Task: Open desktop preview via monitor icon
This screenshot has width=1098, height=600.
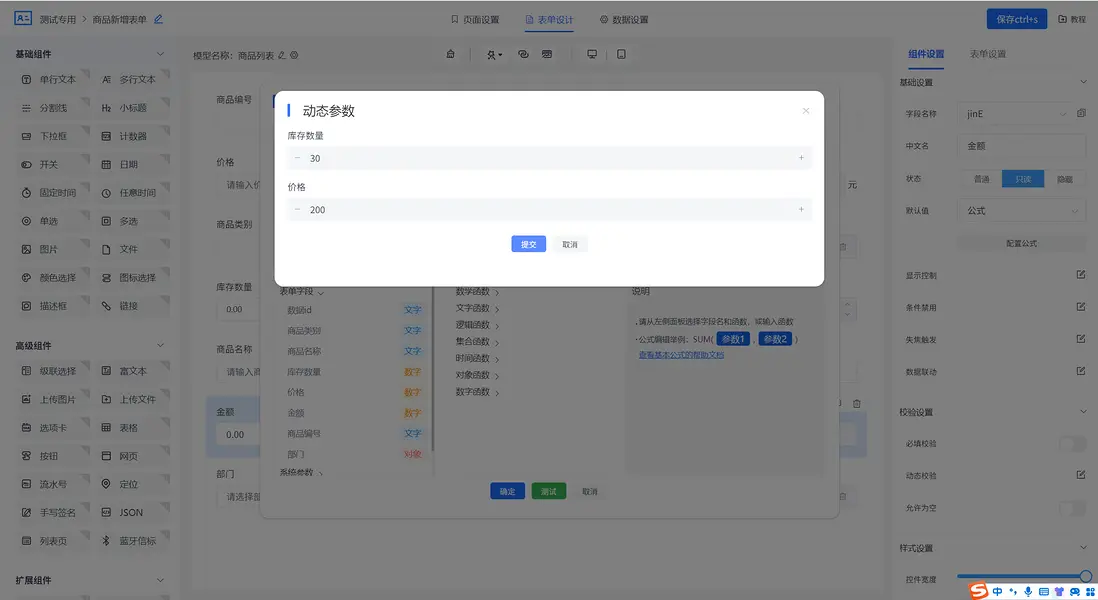Action: [591, 53]
